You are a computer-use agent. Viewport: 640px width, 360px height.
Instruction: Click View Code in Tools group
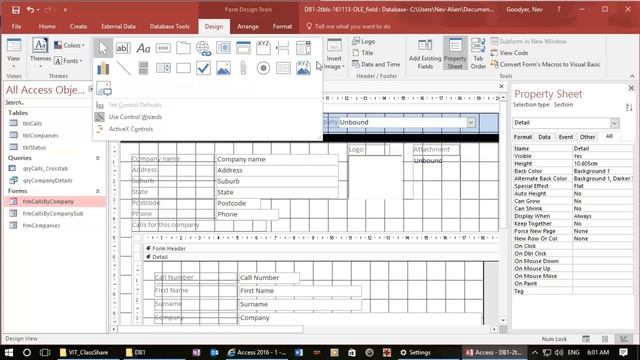[509, 53]
